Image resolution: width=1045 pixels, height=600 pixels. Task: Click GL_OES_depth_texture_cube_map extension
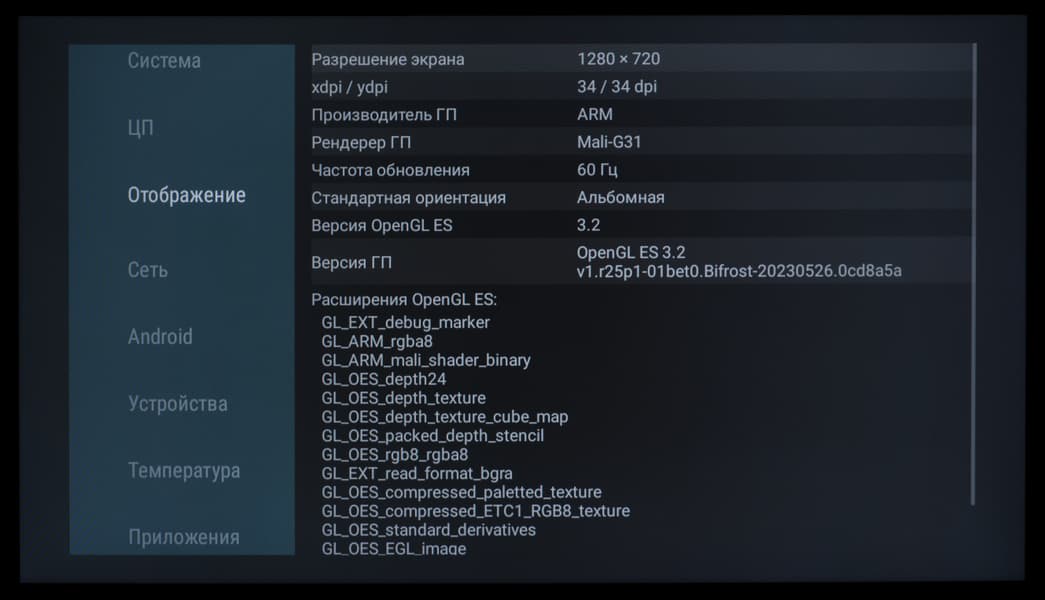coord(445,417)
